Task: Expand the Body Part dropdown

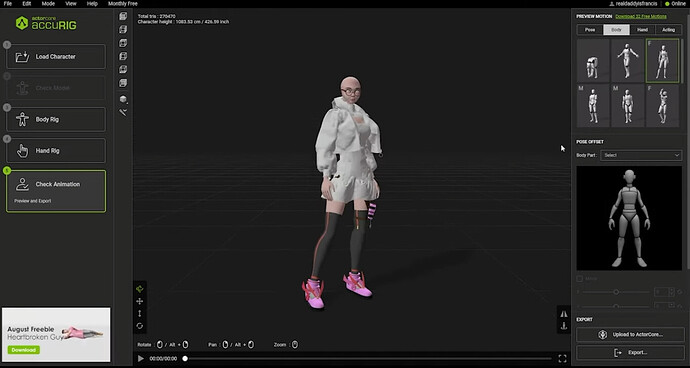Action: coord(641,155)
